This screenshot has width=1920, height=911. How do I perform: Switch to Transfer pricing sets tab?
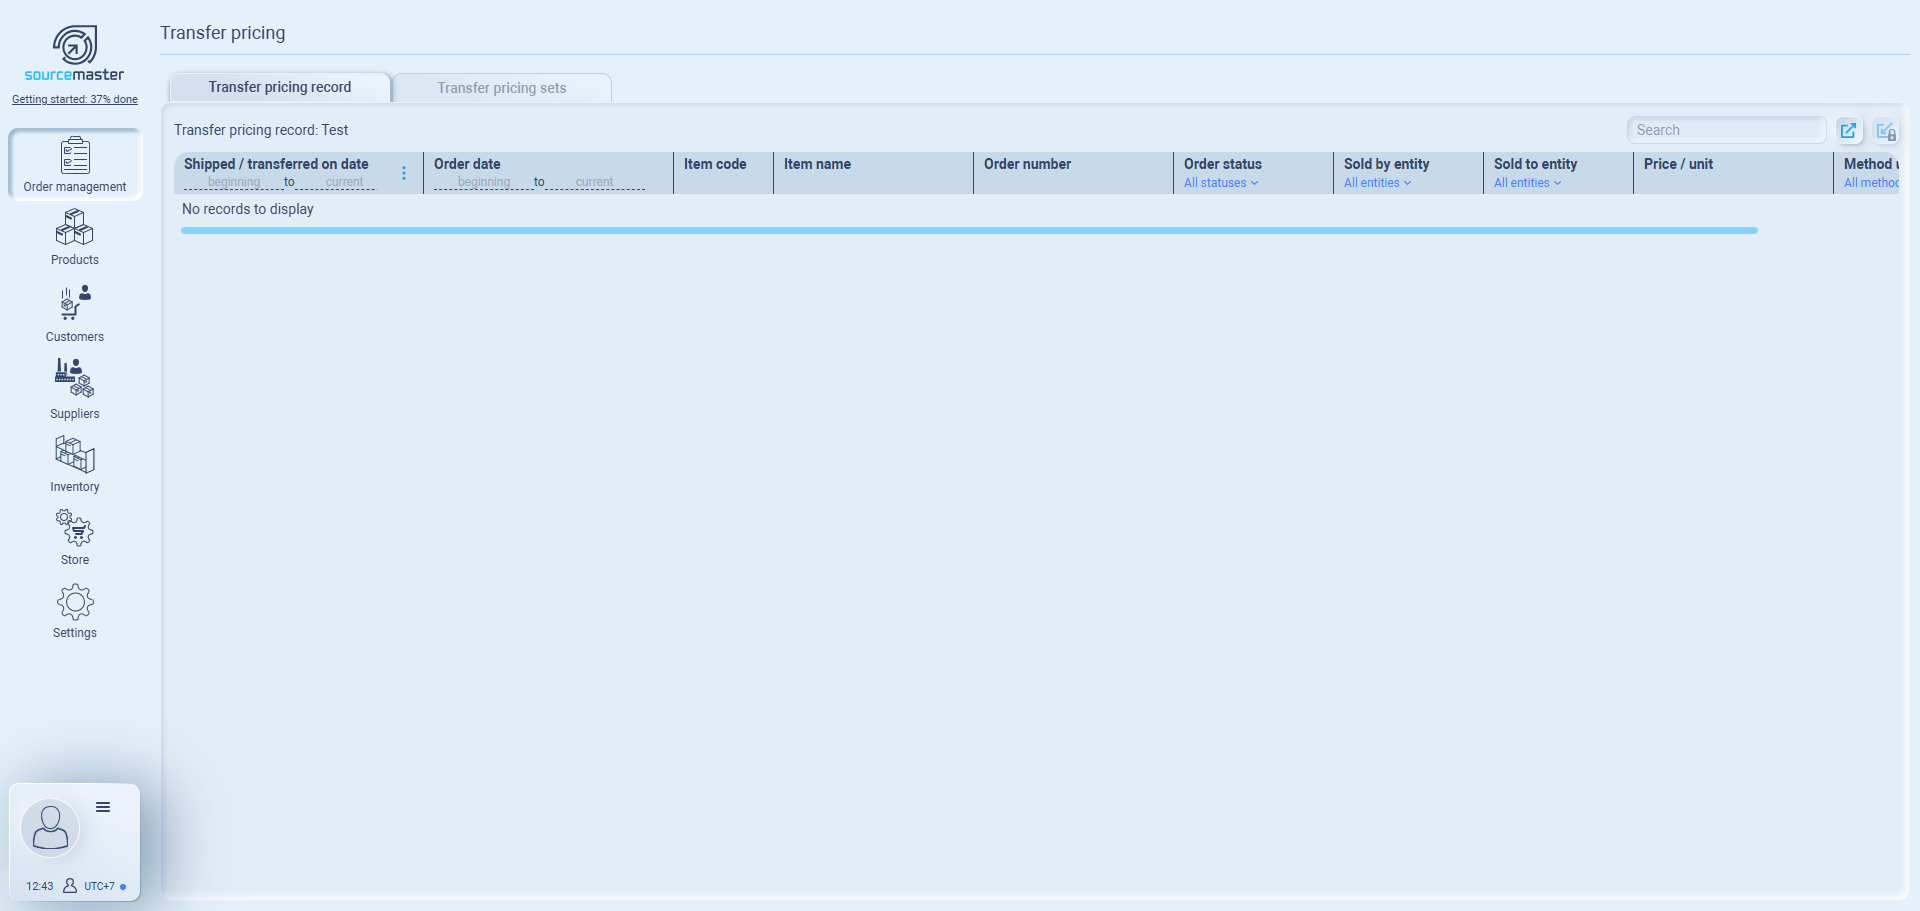click(501, 88)
